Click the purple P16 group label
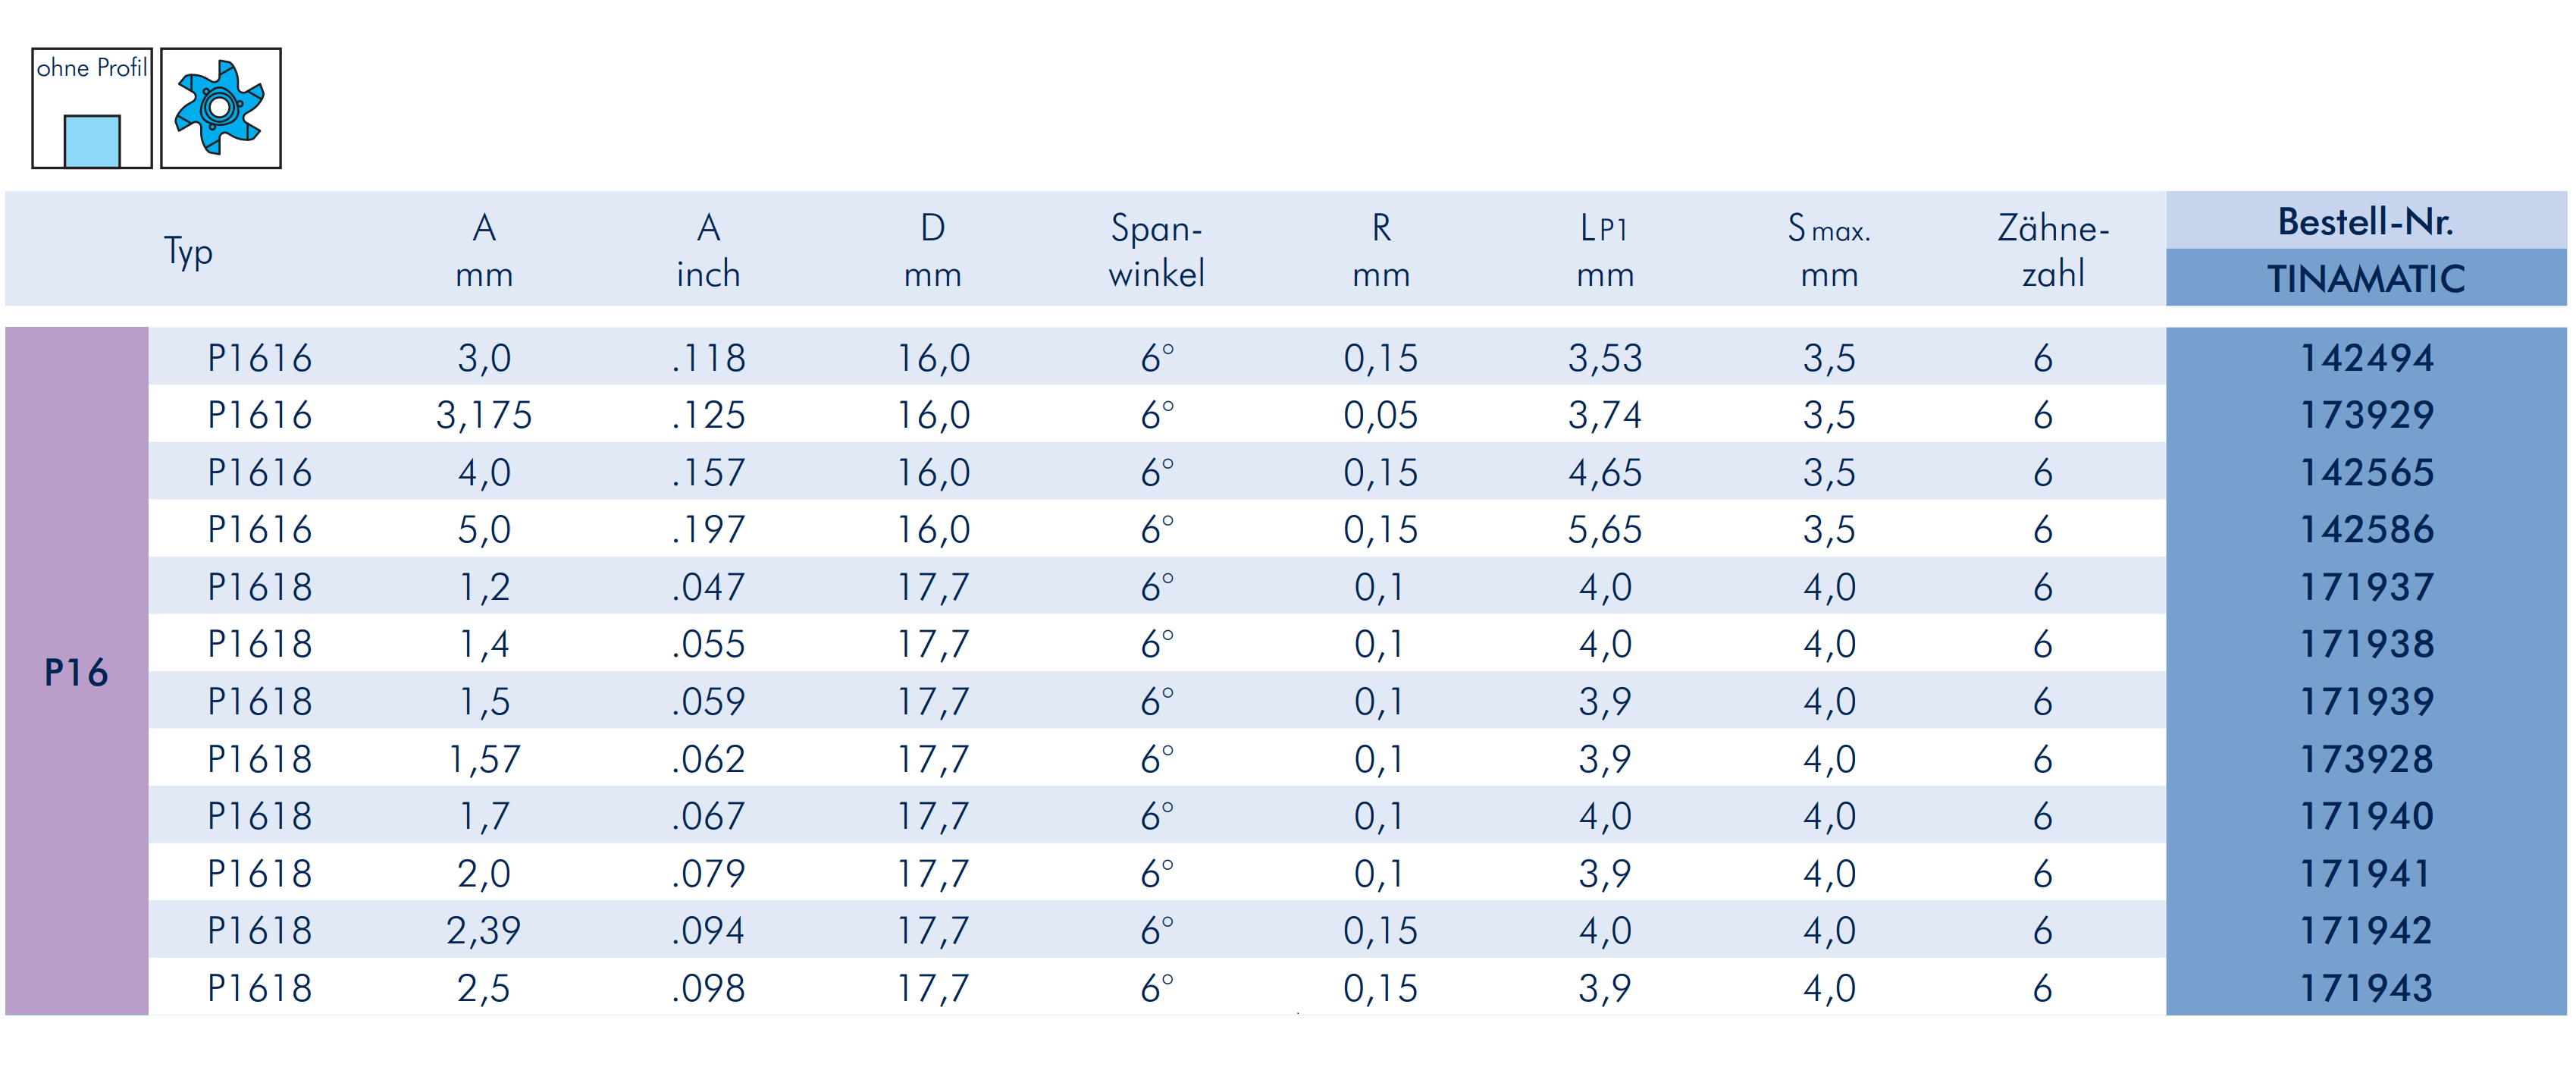2576x1086 pixels. pos(76,672)
